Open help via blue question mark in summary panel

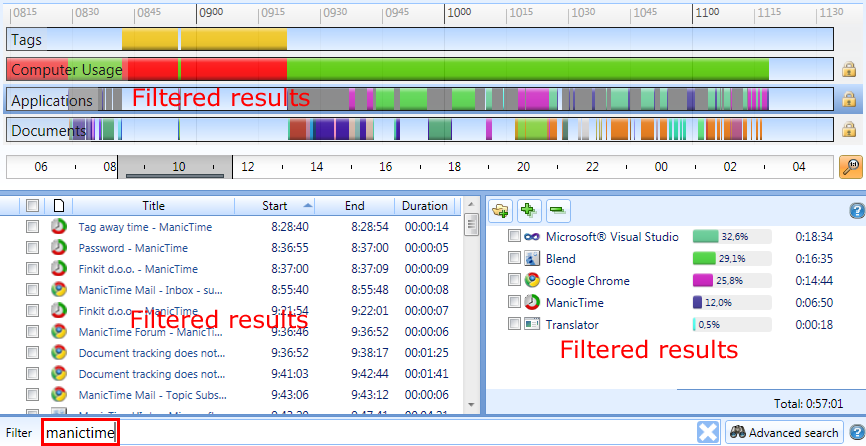coord(857,210)
